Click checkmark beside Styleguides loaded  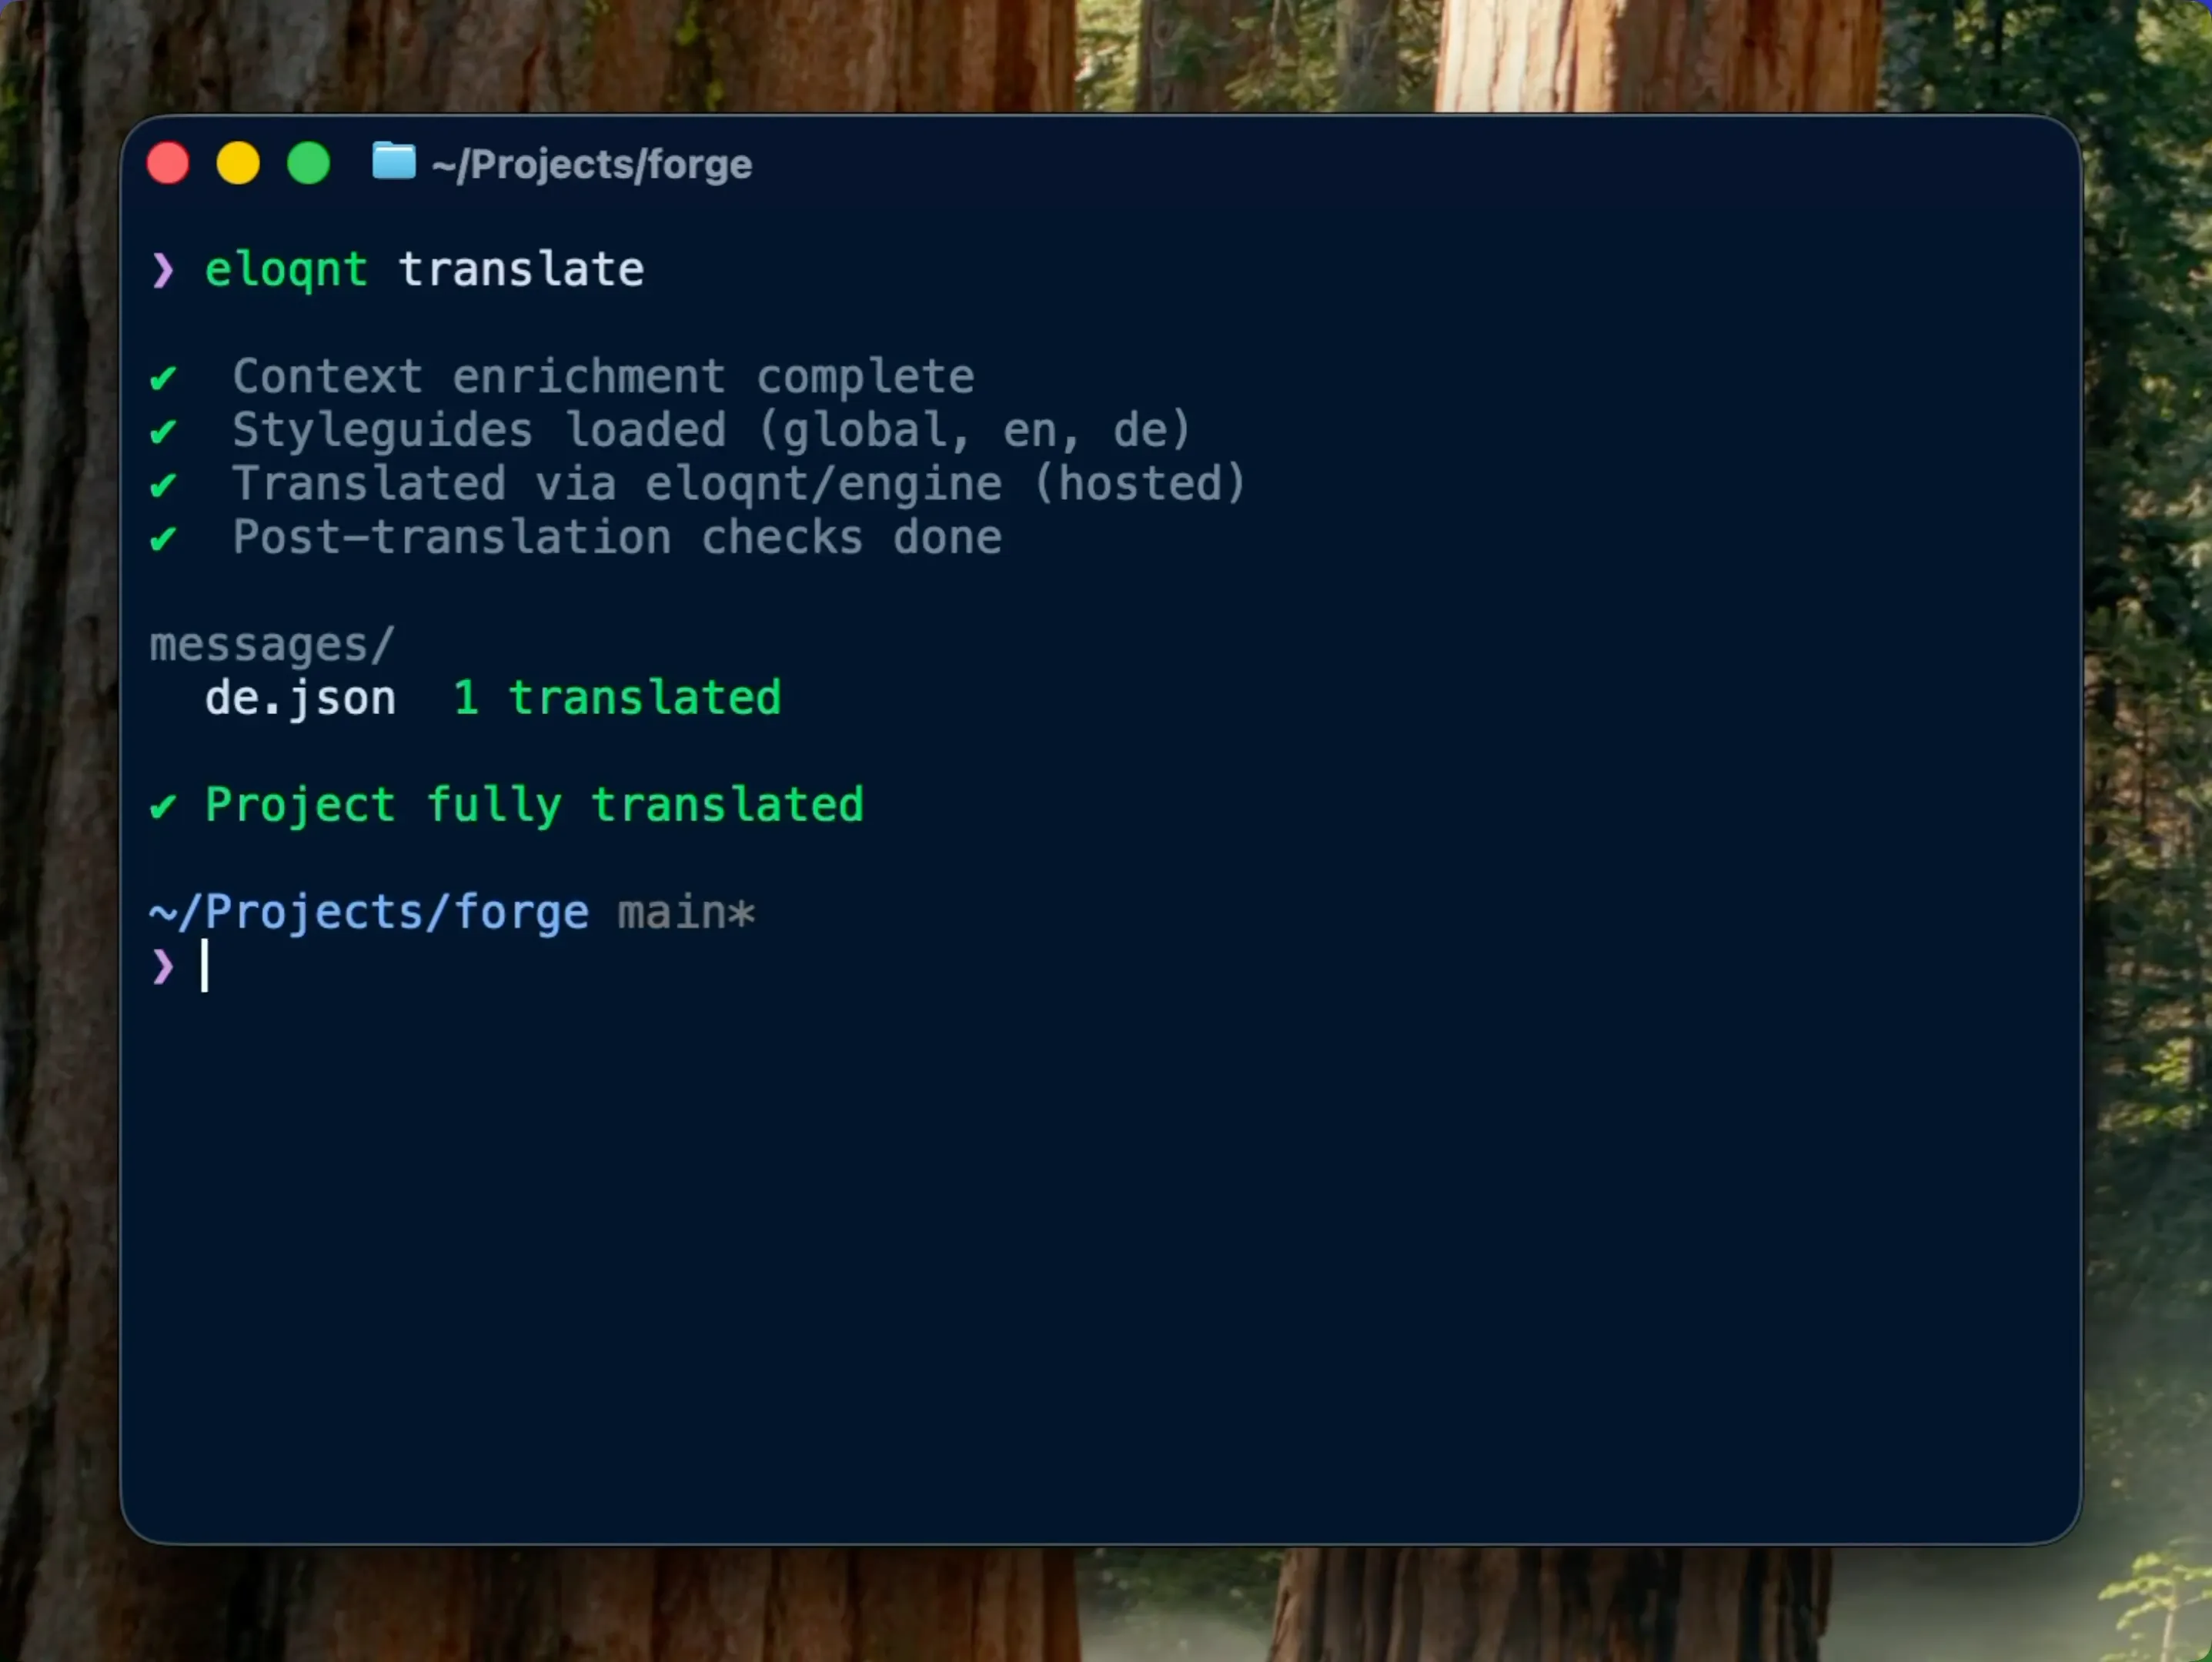pos(163,432)
